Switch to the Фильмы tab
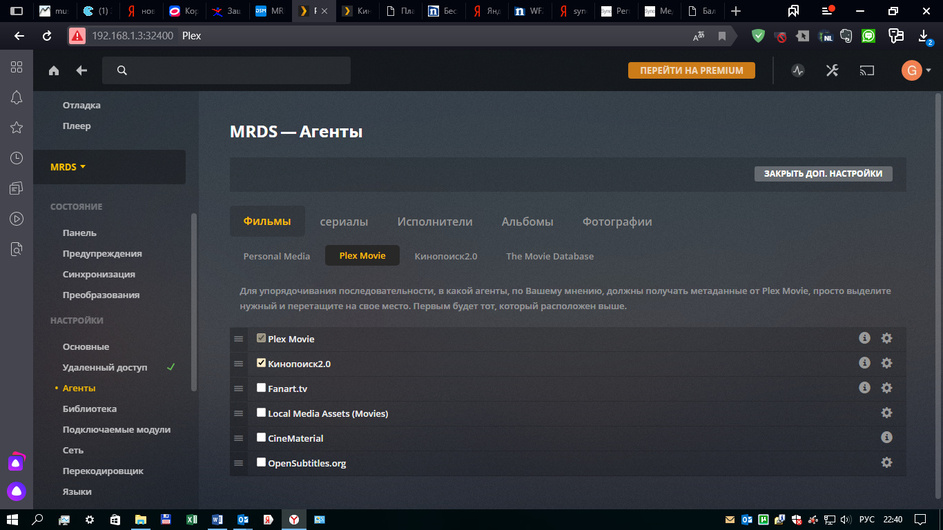Screen dimensions: 943x530 [x=267, y=221]
